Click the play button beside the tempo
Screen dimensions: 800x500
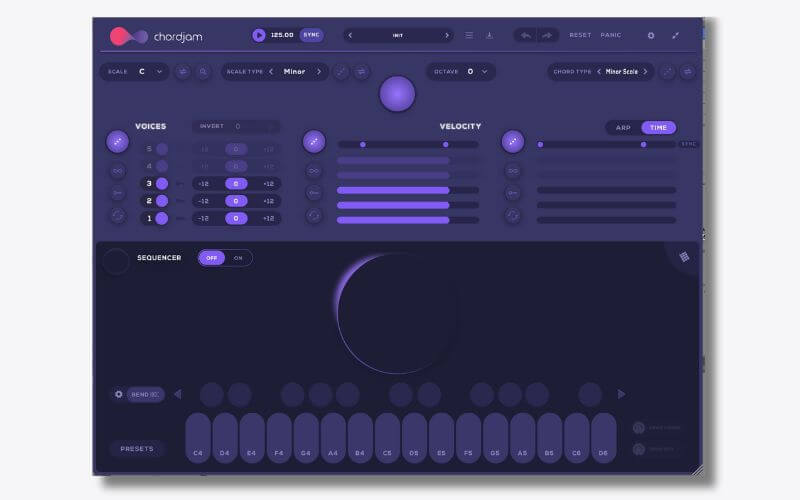(x=259, y=35)
